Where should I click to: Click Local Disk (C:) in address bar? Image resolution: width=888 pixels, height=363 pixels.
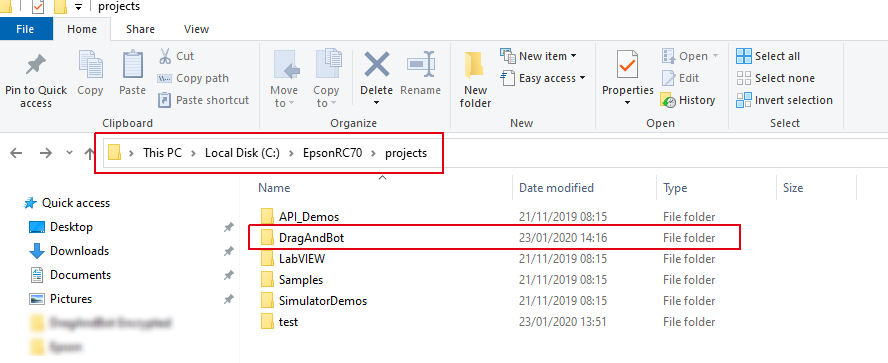click(x=242, y=153)
